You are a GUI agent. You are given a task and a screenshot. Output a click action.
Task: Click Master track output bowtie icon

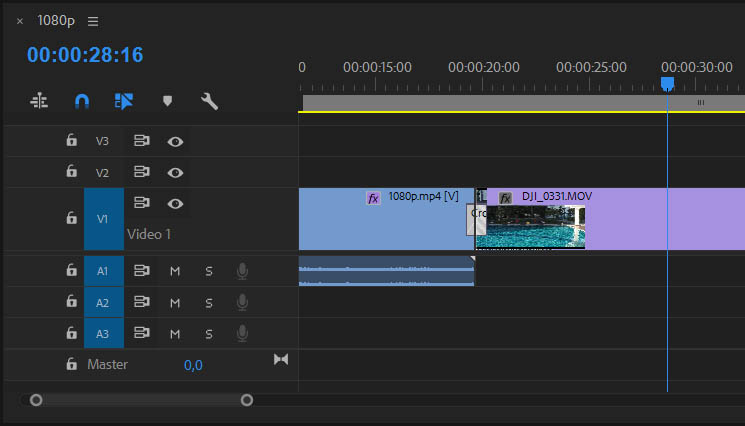tap(281, 360)
